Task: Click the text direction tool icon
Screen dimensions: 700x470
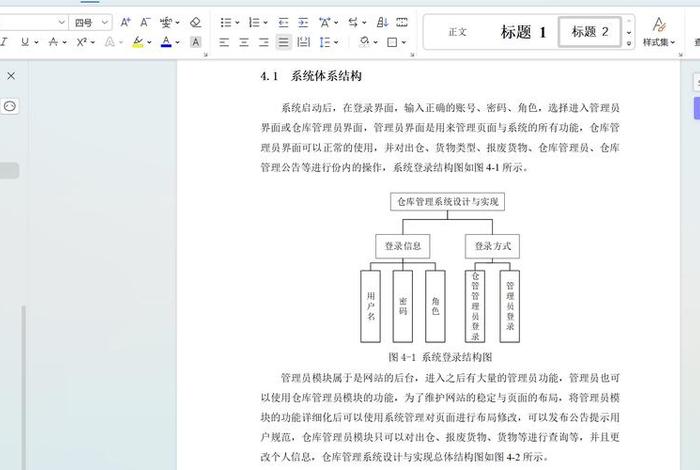Action: pyautogui.click(x=353, y=22)
